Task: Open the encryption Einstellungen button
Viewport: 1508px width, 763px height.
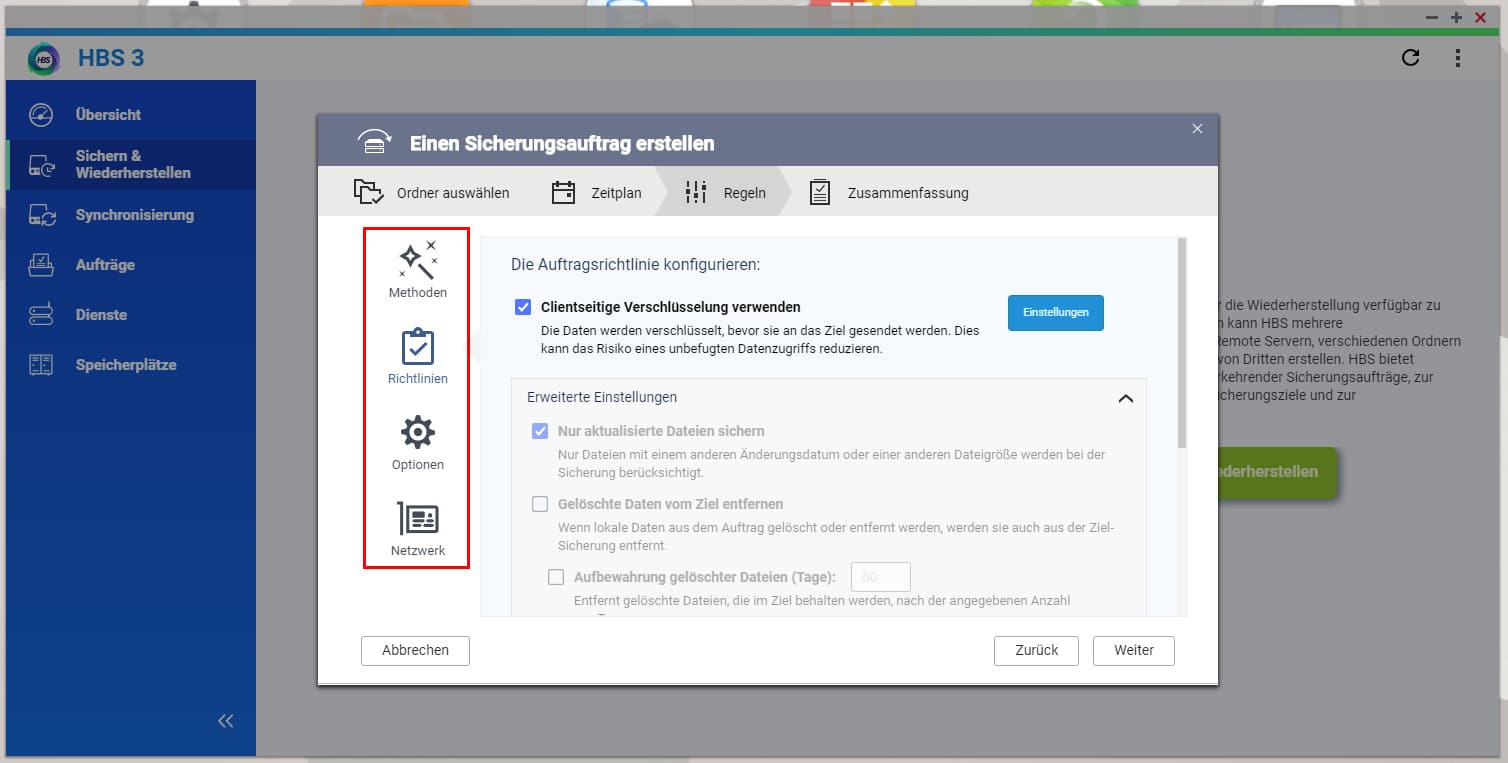Action: click(x=1056, y=312)
